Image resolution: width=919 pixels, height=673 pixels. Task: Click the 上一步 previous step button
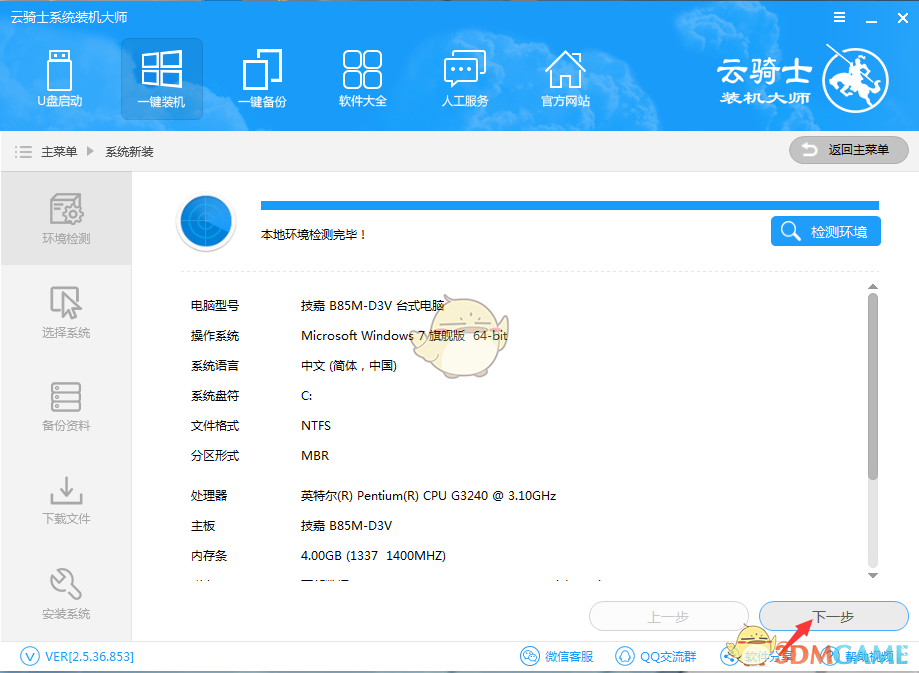tap(668, 617)
